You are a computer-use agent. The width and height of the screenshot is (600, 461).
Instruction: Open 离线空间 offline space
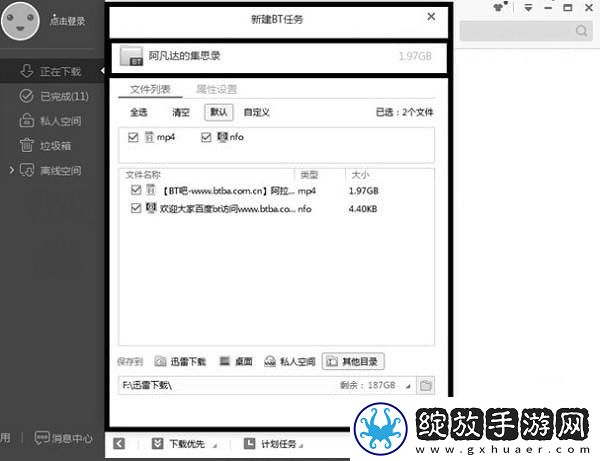[x=50, y=171]
